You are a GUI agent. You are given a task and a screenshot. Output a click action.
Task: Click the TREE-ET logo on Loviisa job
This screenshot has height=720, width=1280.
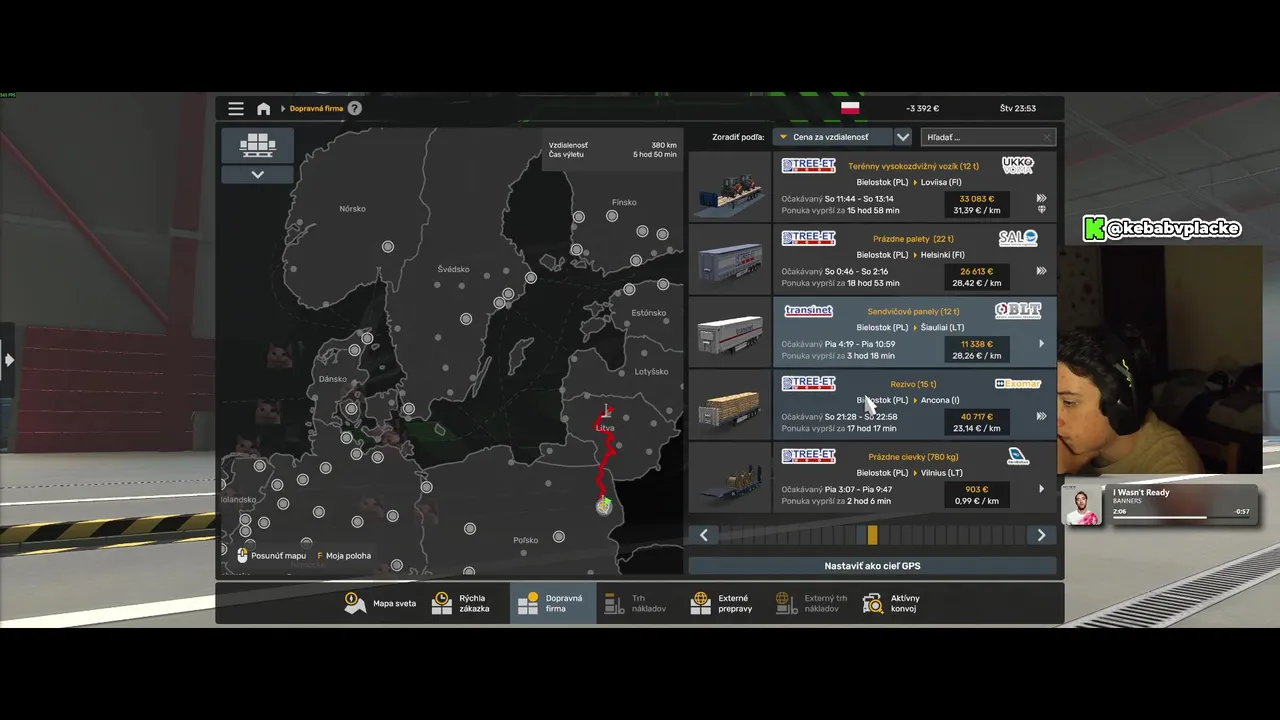[x=808, y=165]
